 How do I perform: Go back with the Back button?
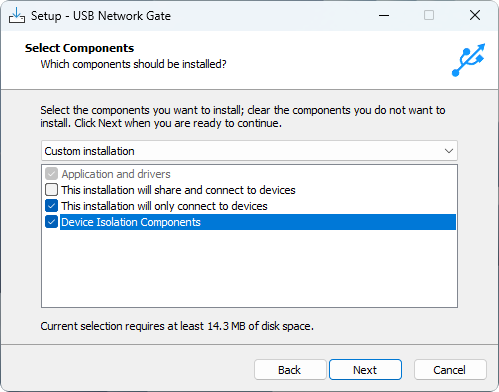coord(290,370)
